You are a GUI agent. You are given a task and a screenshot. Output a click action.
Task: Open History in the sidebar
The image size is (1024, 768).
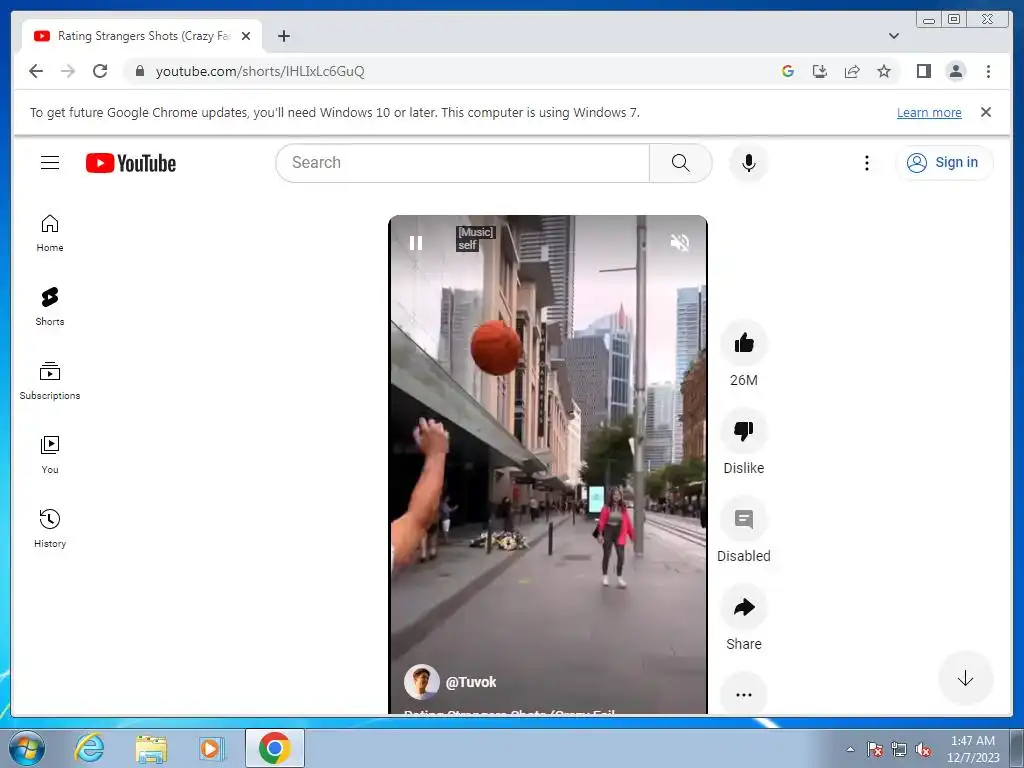(x=50, y=529)
